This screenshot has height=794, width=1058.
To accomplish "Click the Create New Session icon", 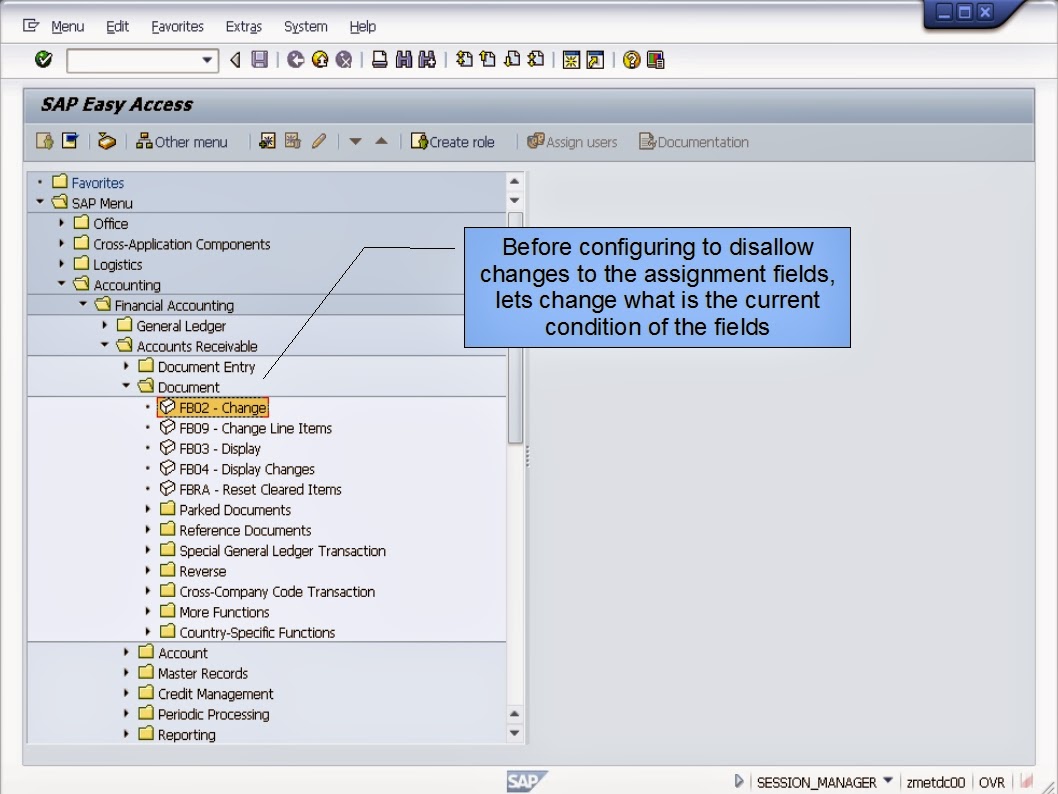I will pos(571,60).
